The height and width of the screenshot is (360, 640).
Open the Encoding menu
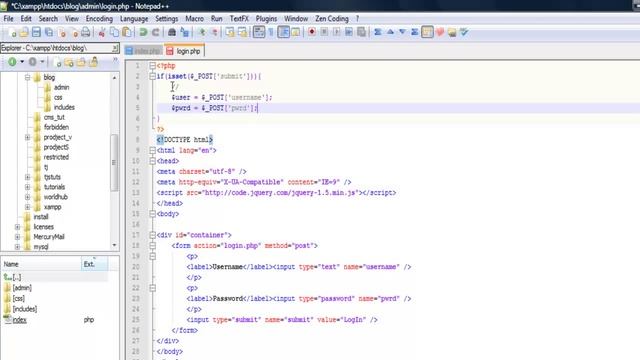pos(99,19)
